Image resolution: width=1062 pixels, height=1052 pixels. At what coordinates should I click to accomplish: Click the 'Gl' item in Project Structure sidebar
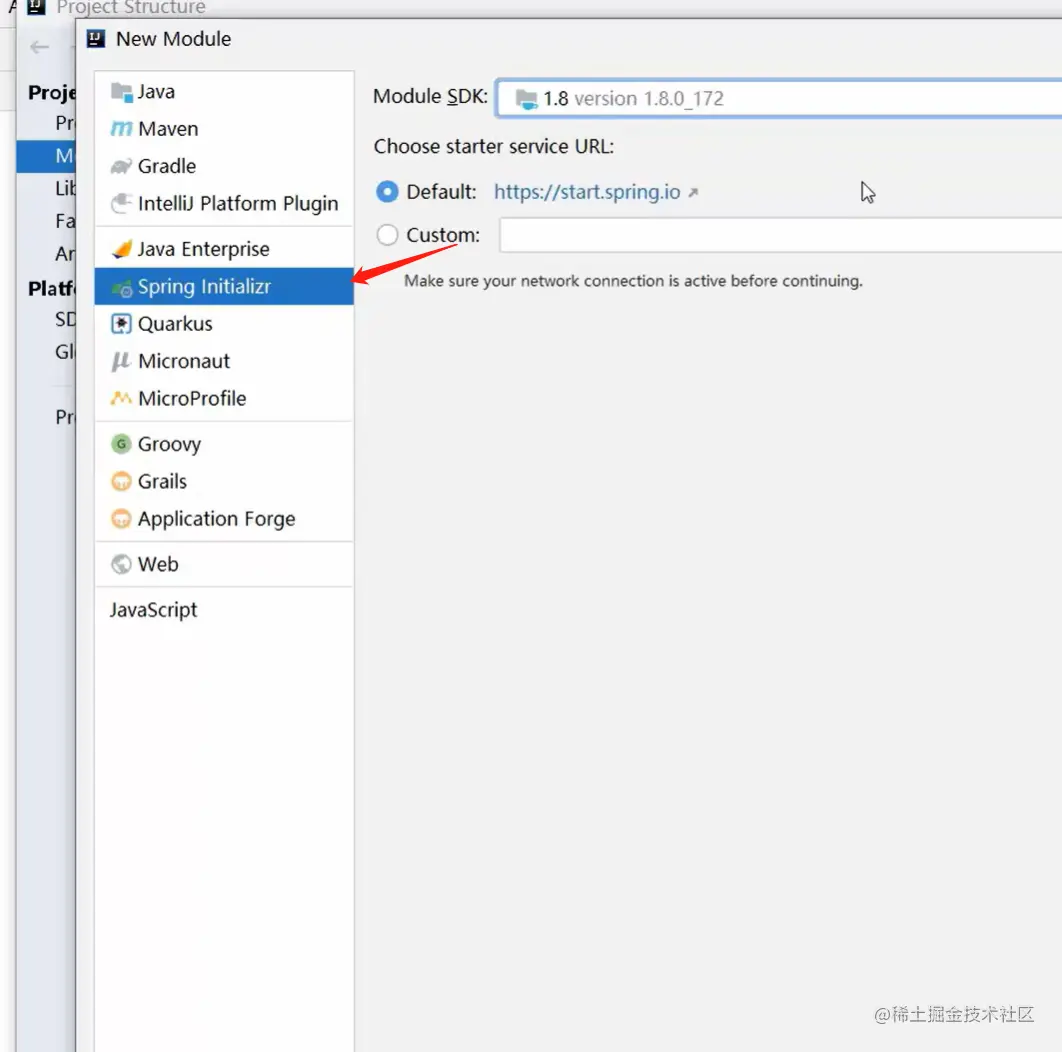pos(65,352)
